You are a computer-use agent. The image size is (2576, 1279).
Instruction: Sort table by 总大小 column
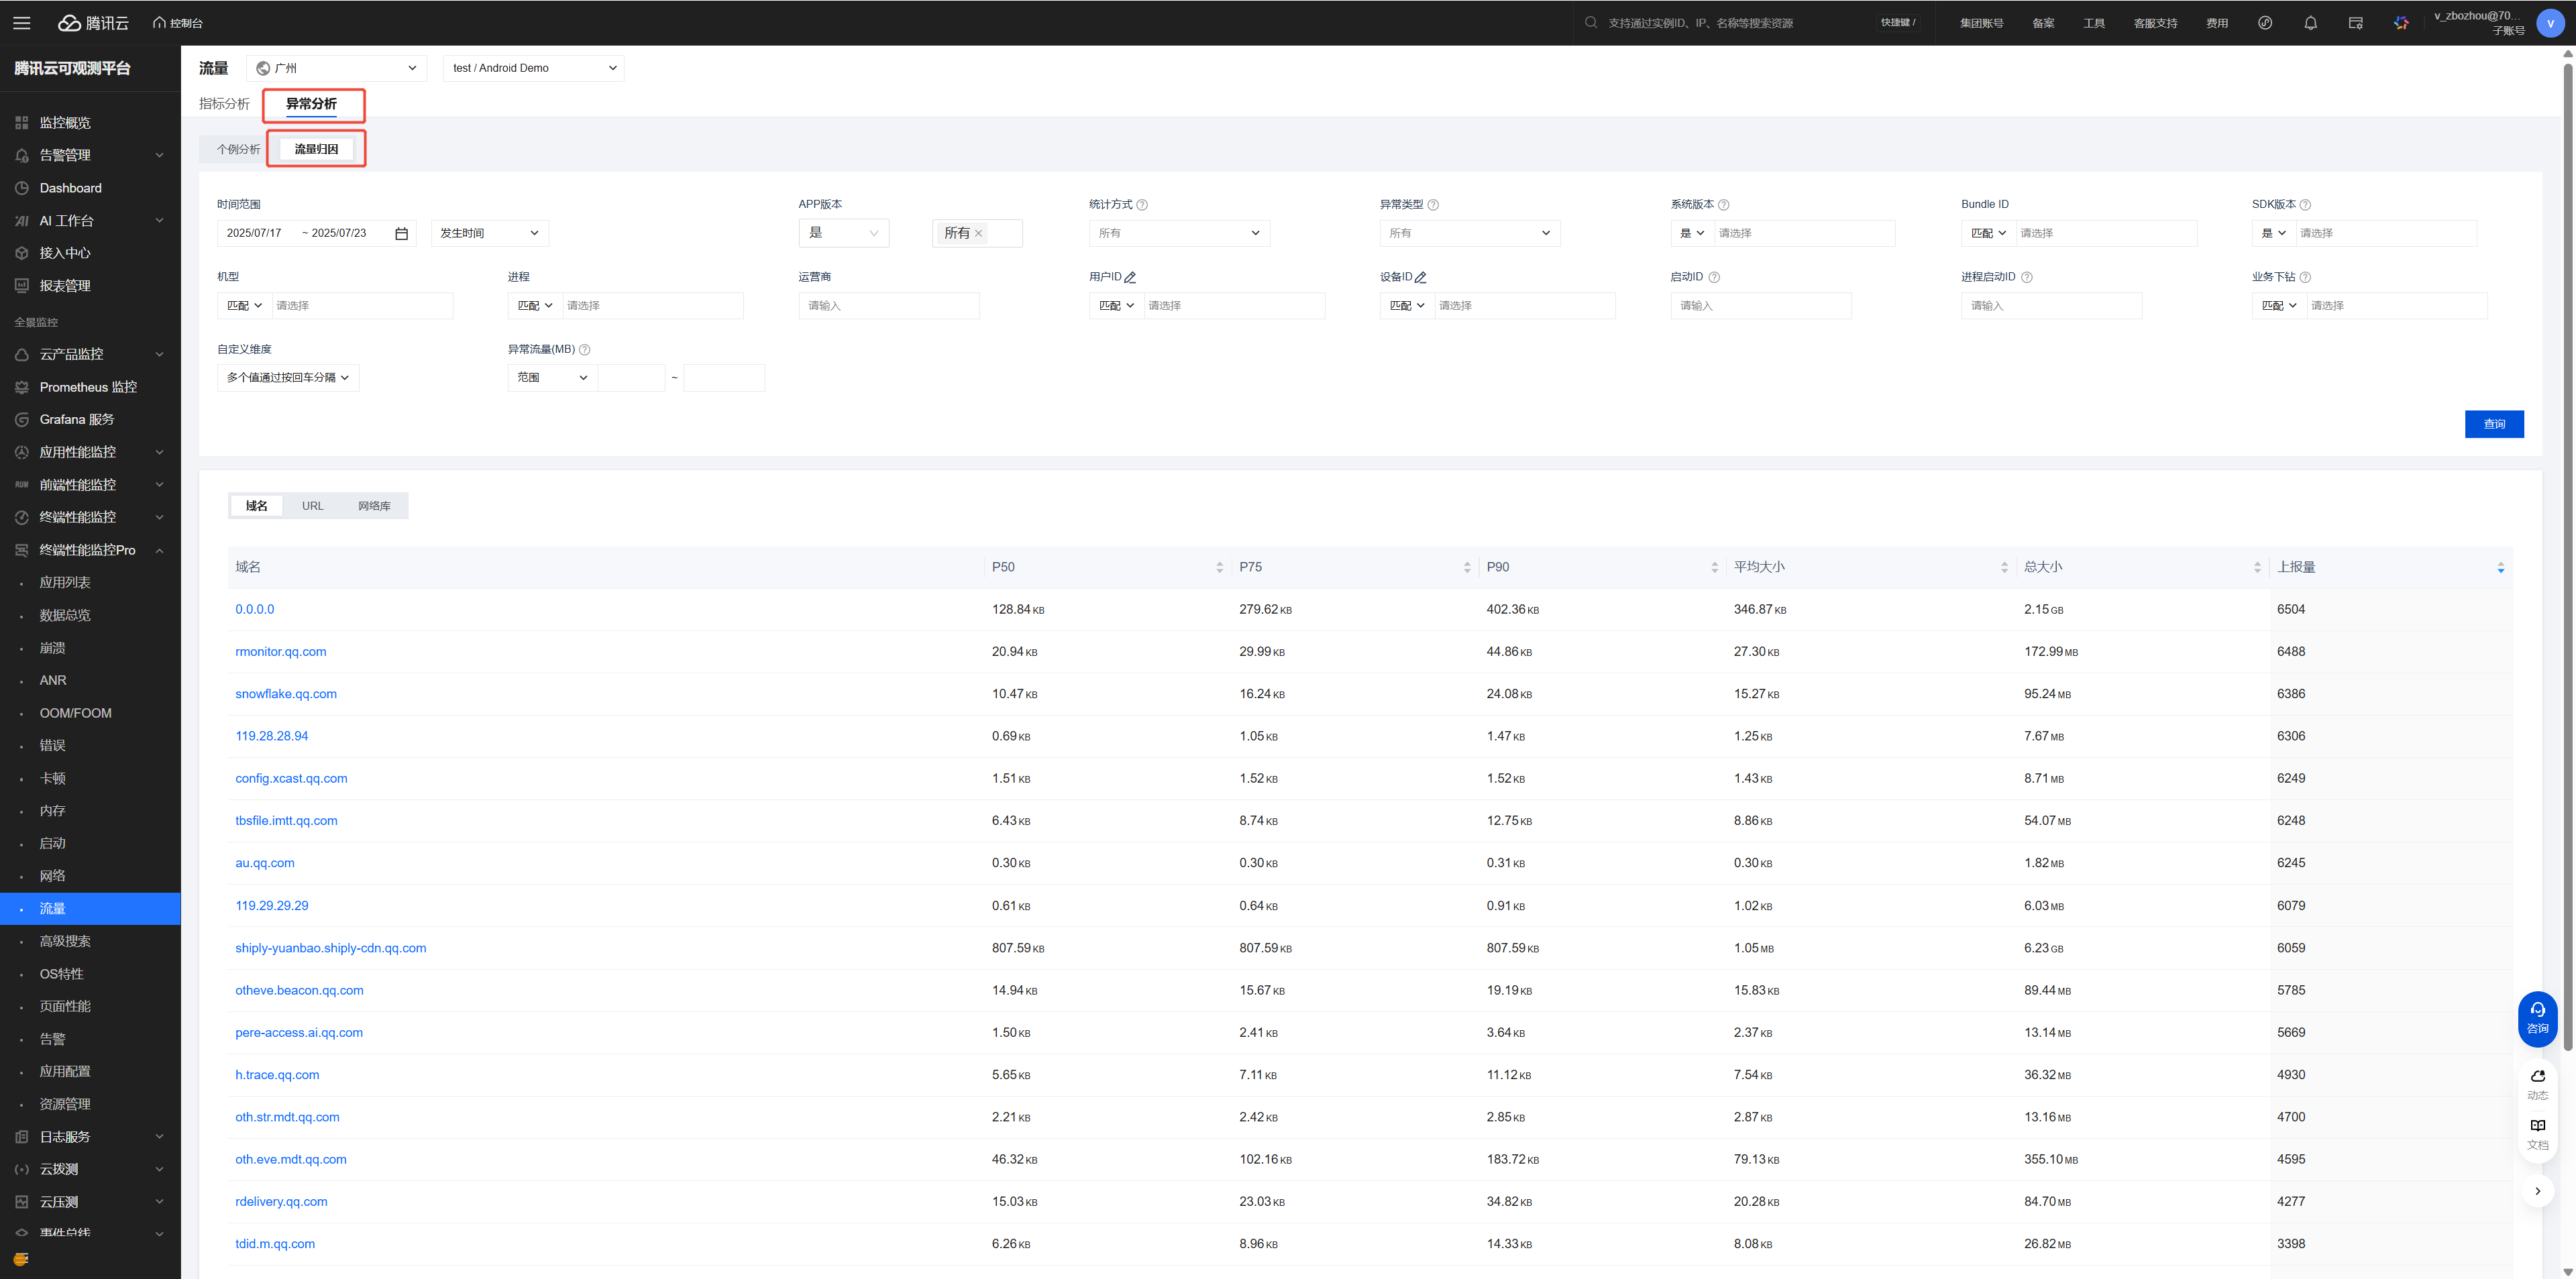point(2257,567)
